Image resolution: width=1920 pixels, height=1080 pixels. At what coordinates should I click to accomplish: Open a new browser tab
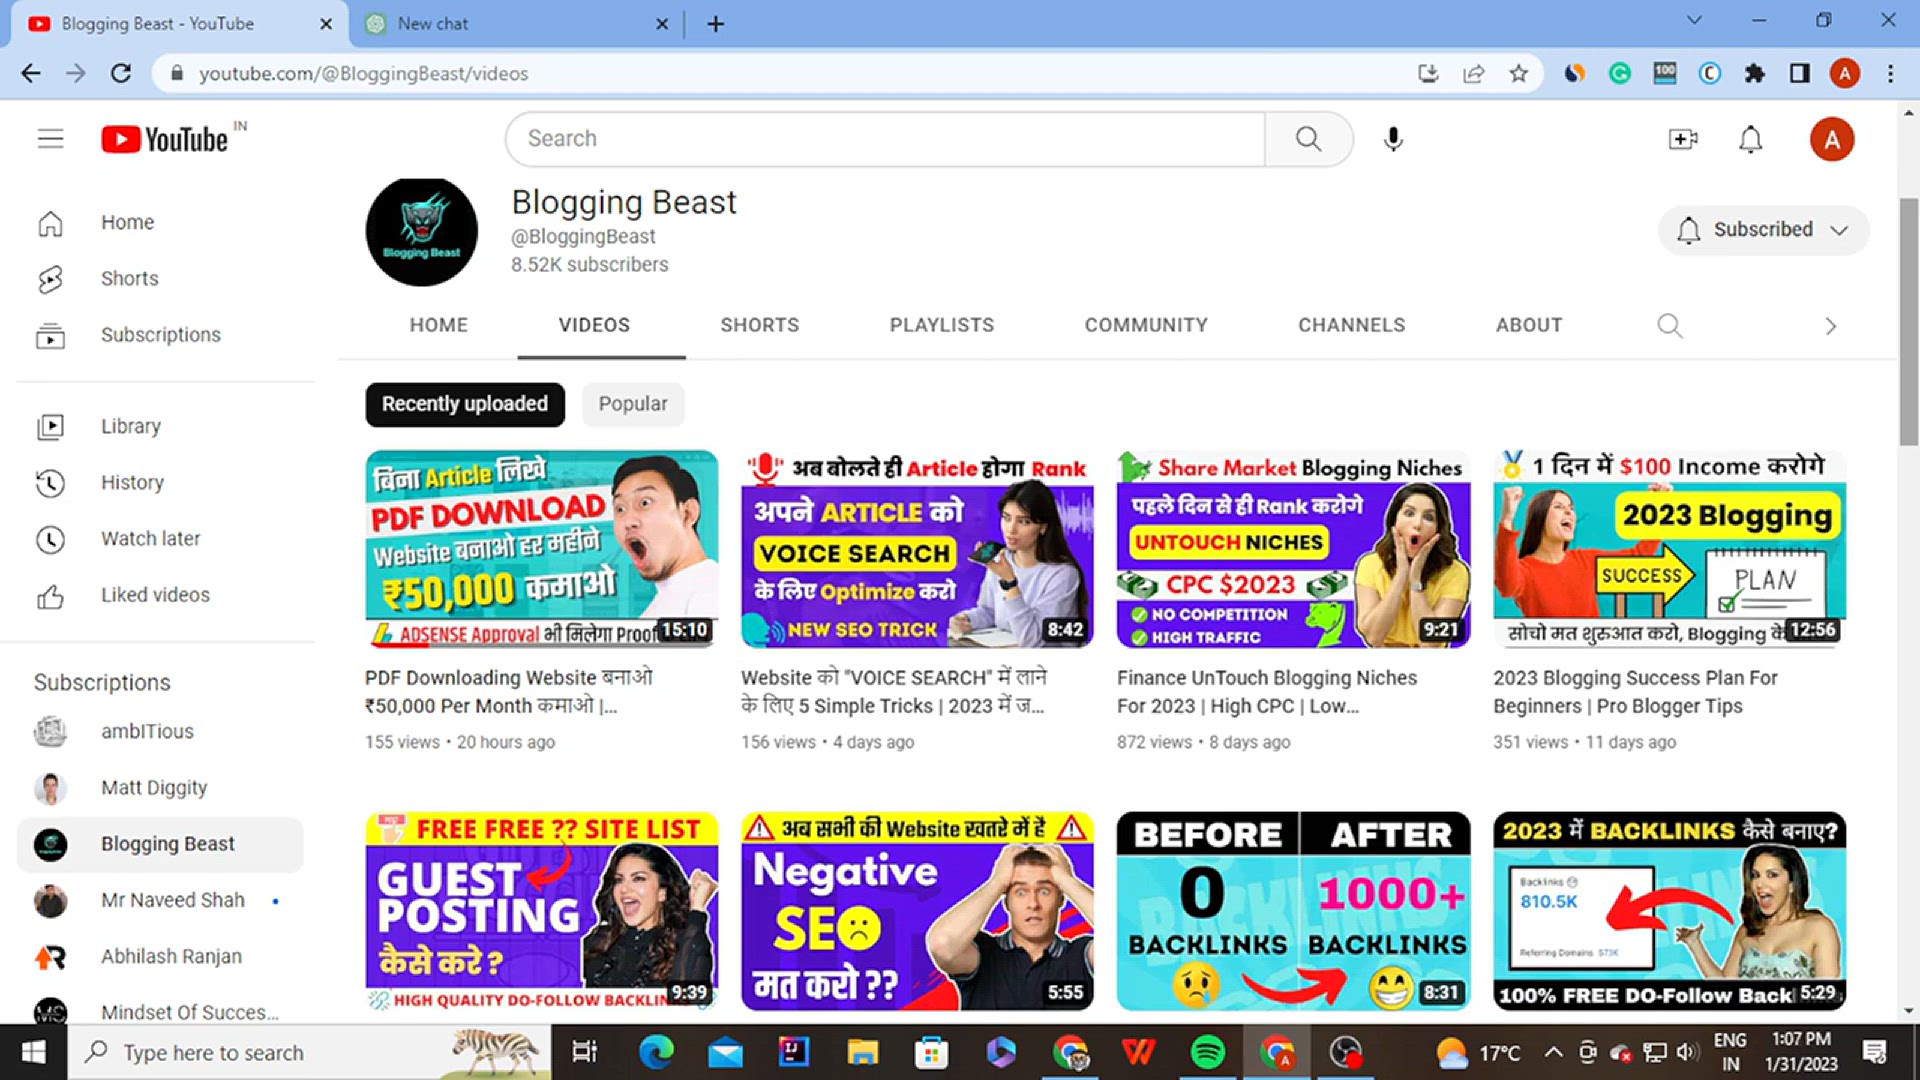tap(716, 24)
